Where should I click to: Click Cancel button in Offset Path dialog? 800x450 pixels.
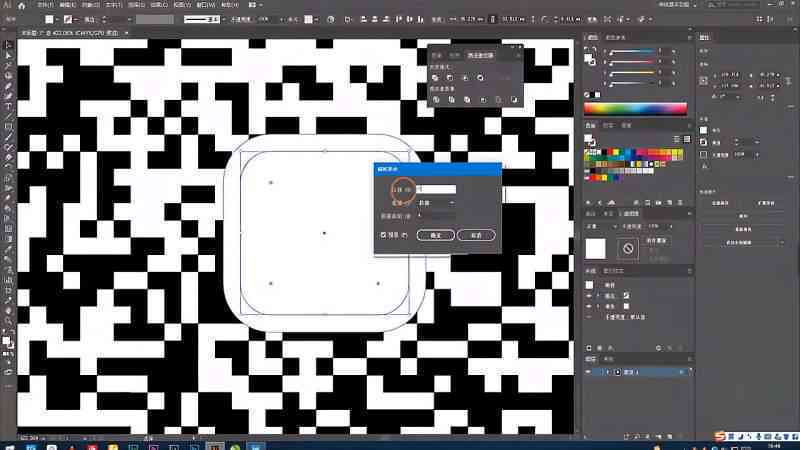tap(476, 235)
